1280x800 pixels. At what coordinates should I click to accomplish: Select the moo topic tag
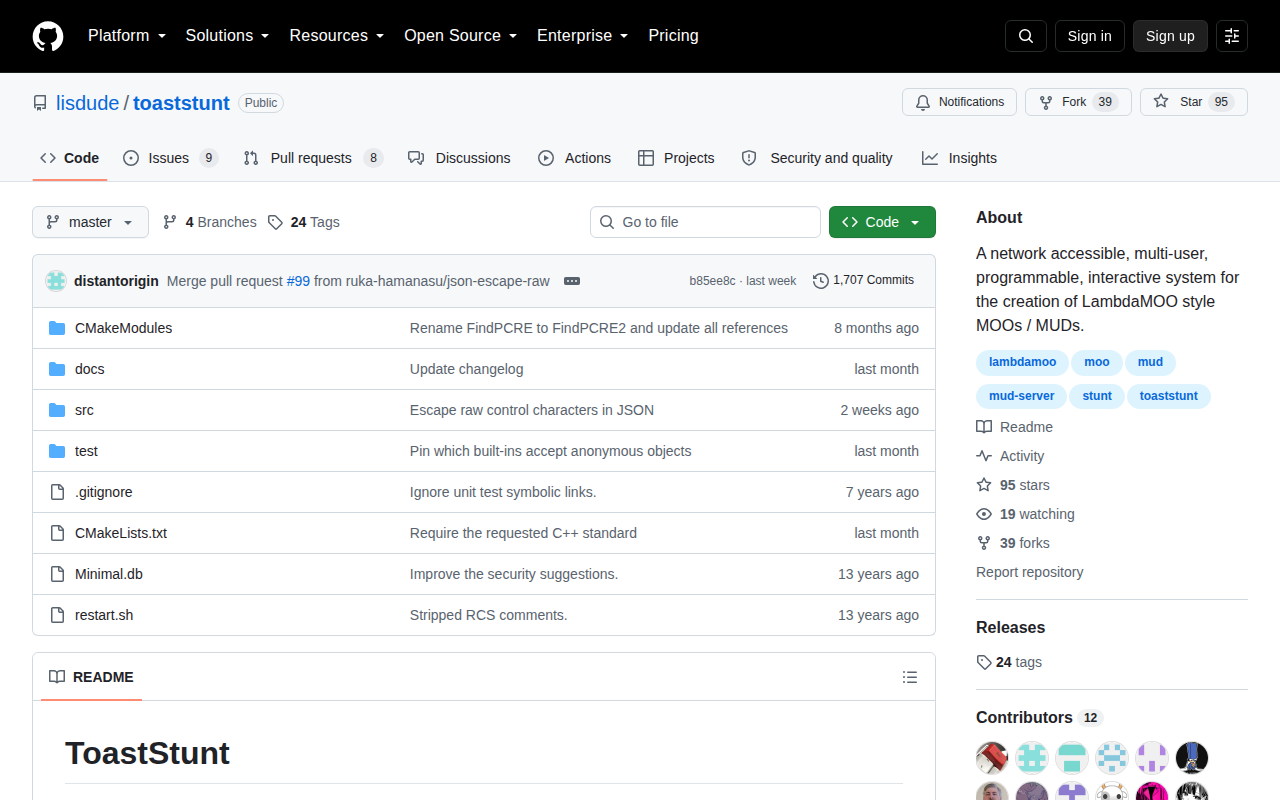[1097, 362]
